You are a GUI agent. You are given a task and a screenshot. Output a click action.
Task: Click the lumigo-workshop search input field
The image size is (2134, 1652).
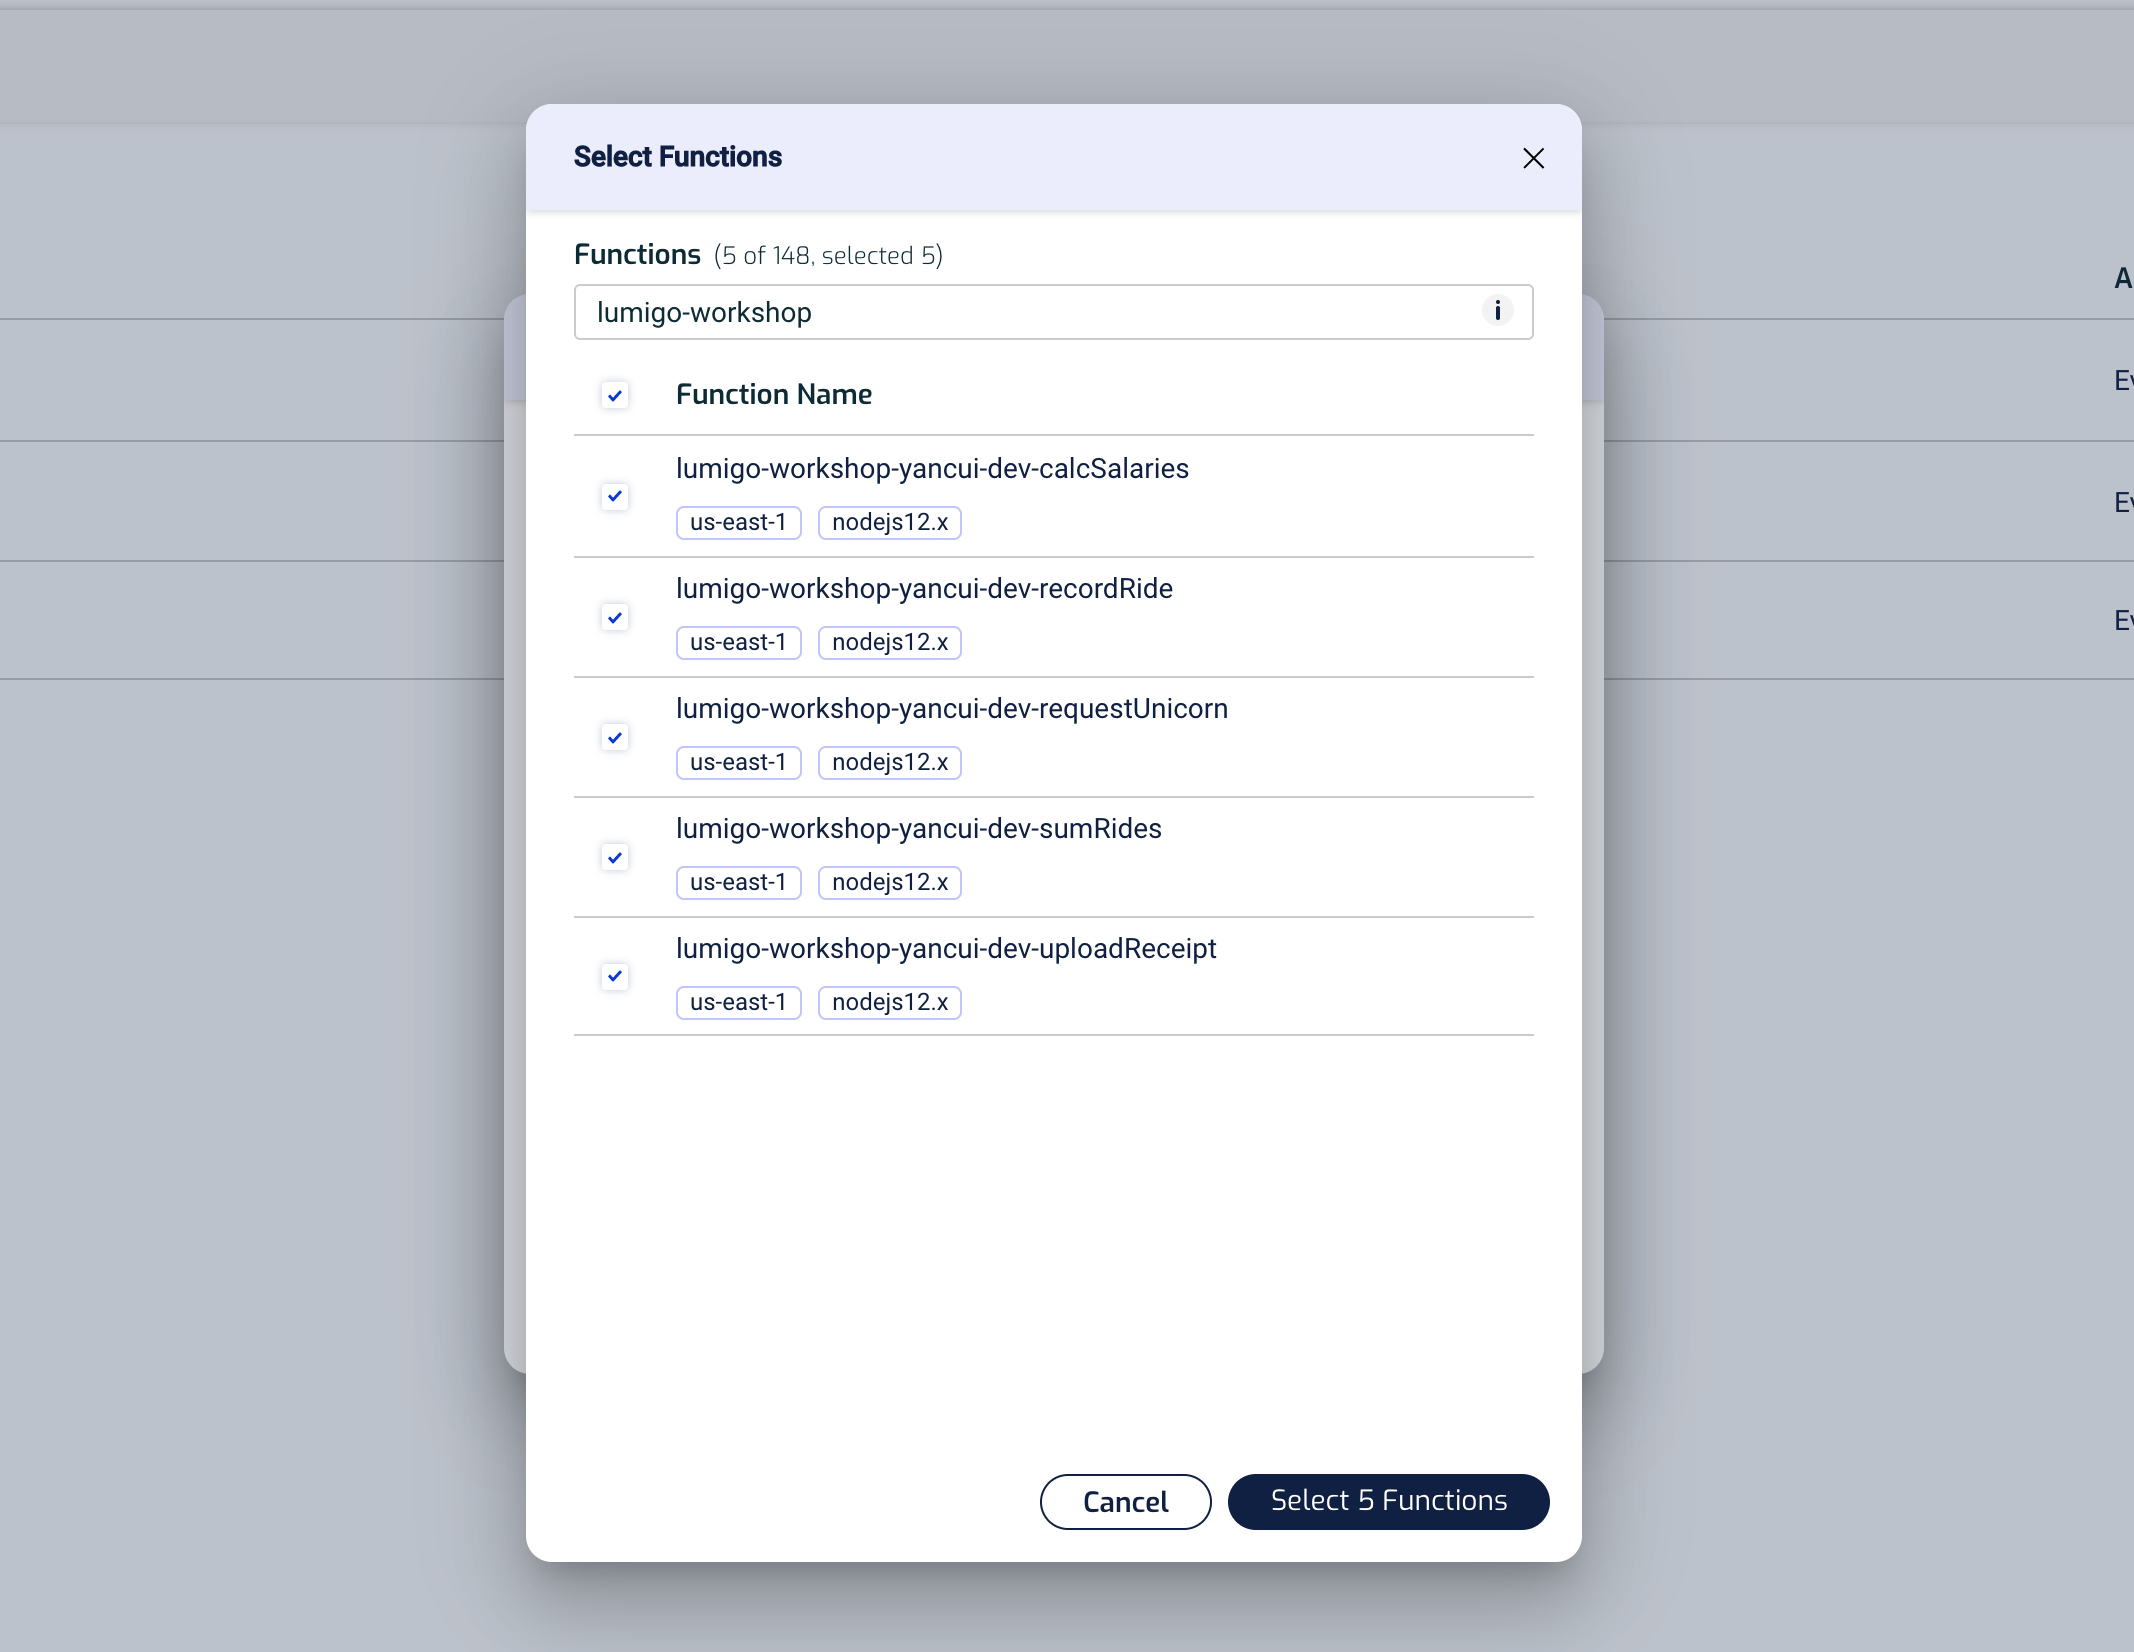(x=1053, y=312)
